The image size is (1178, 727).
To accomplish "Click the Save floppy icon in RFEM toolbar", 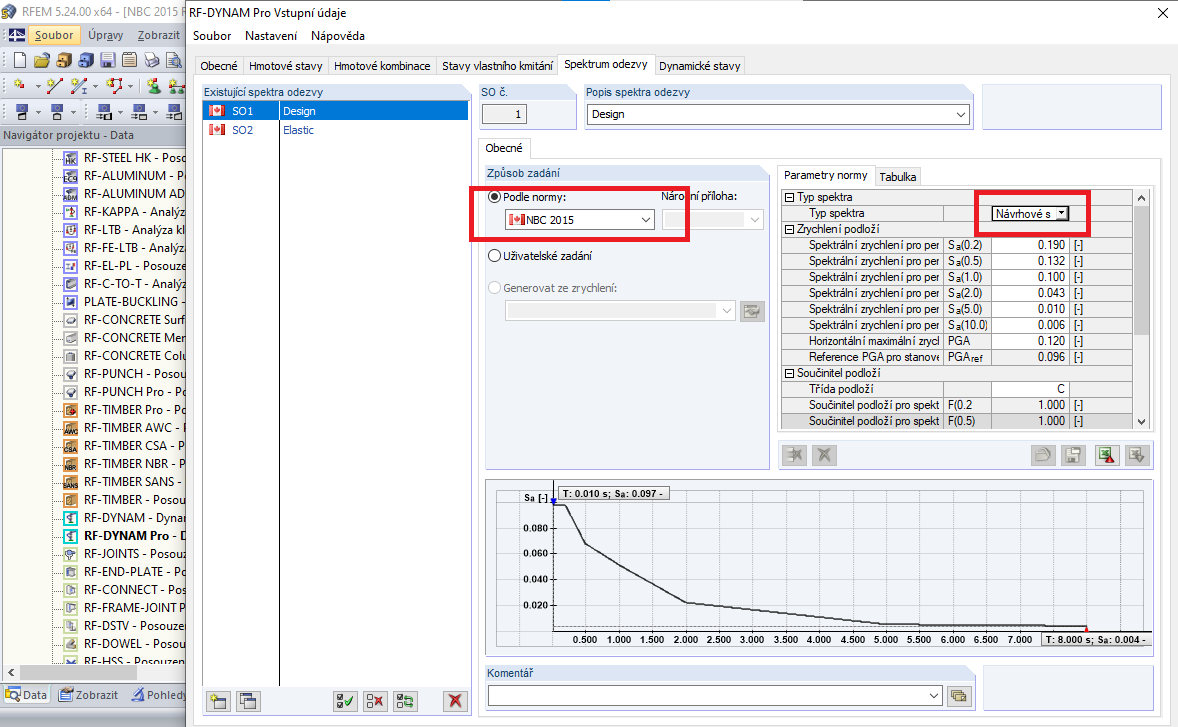I will click(108, 60).
